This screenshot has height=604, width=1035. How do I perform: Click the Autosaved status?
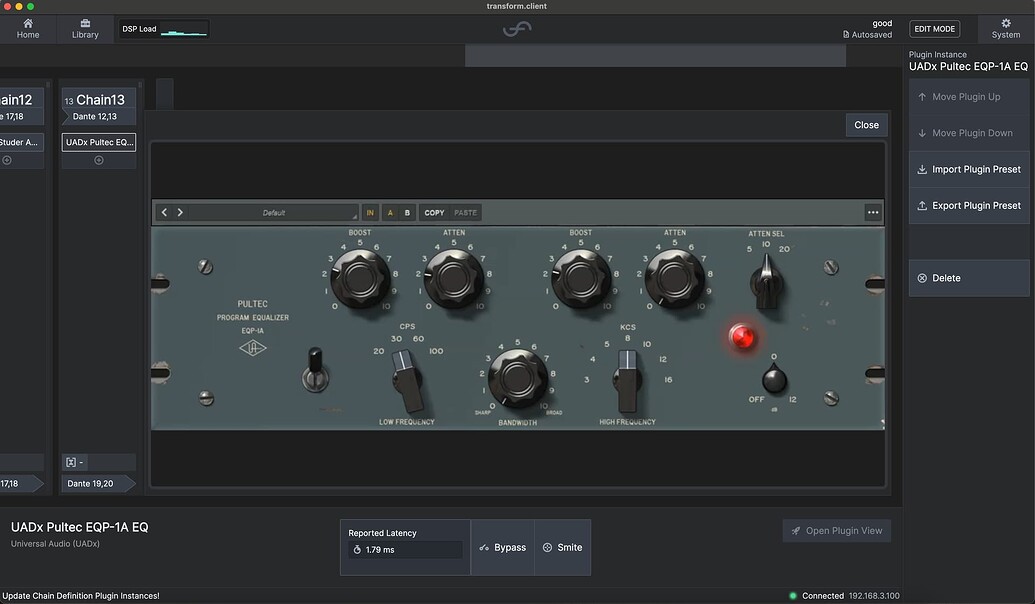pos(867,35)
